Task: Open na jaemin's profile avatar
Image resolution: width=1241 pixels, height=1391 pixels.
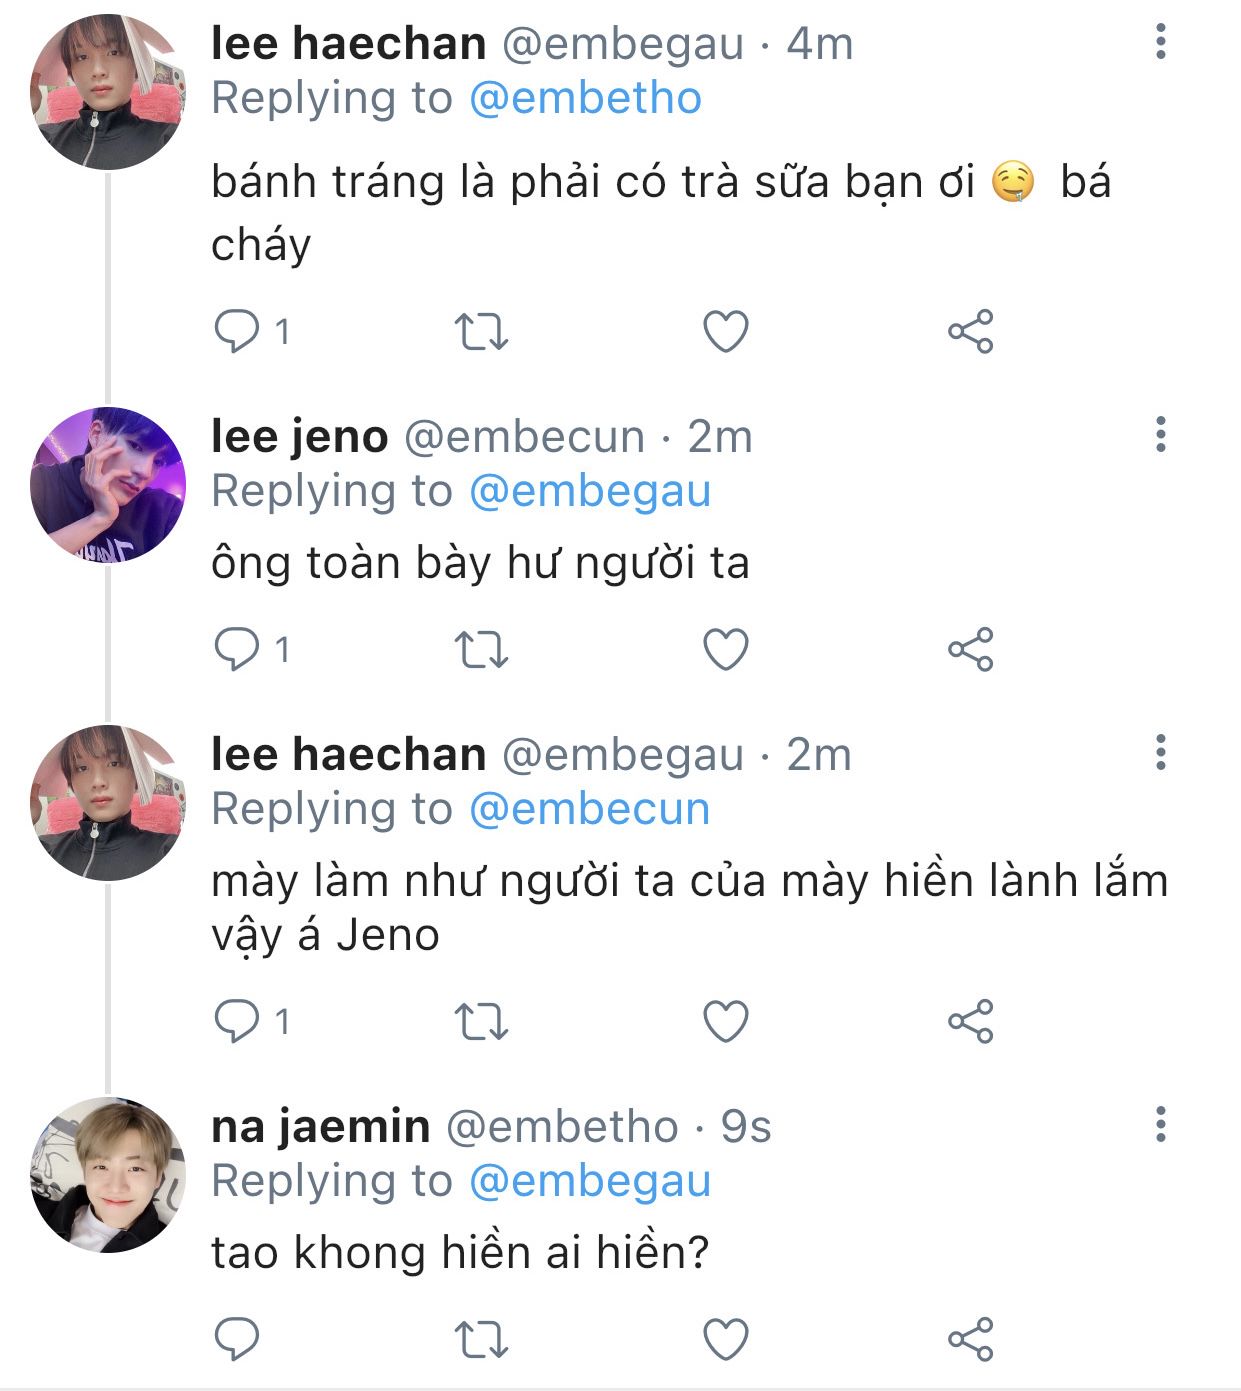Action: coord(108,1174)
